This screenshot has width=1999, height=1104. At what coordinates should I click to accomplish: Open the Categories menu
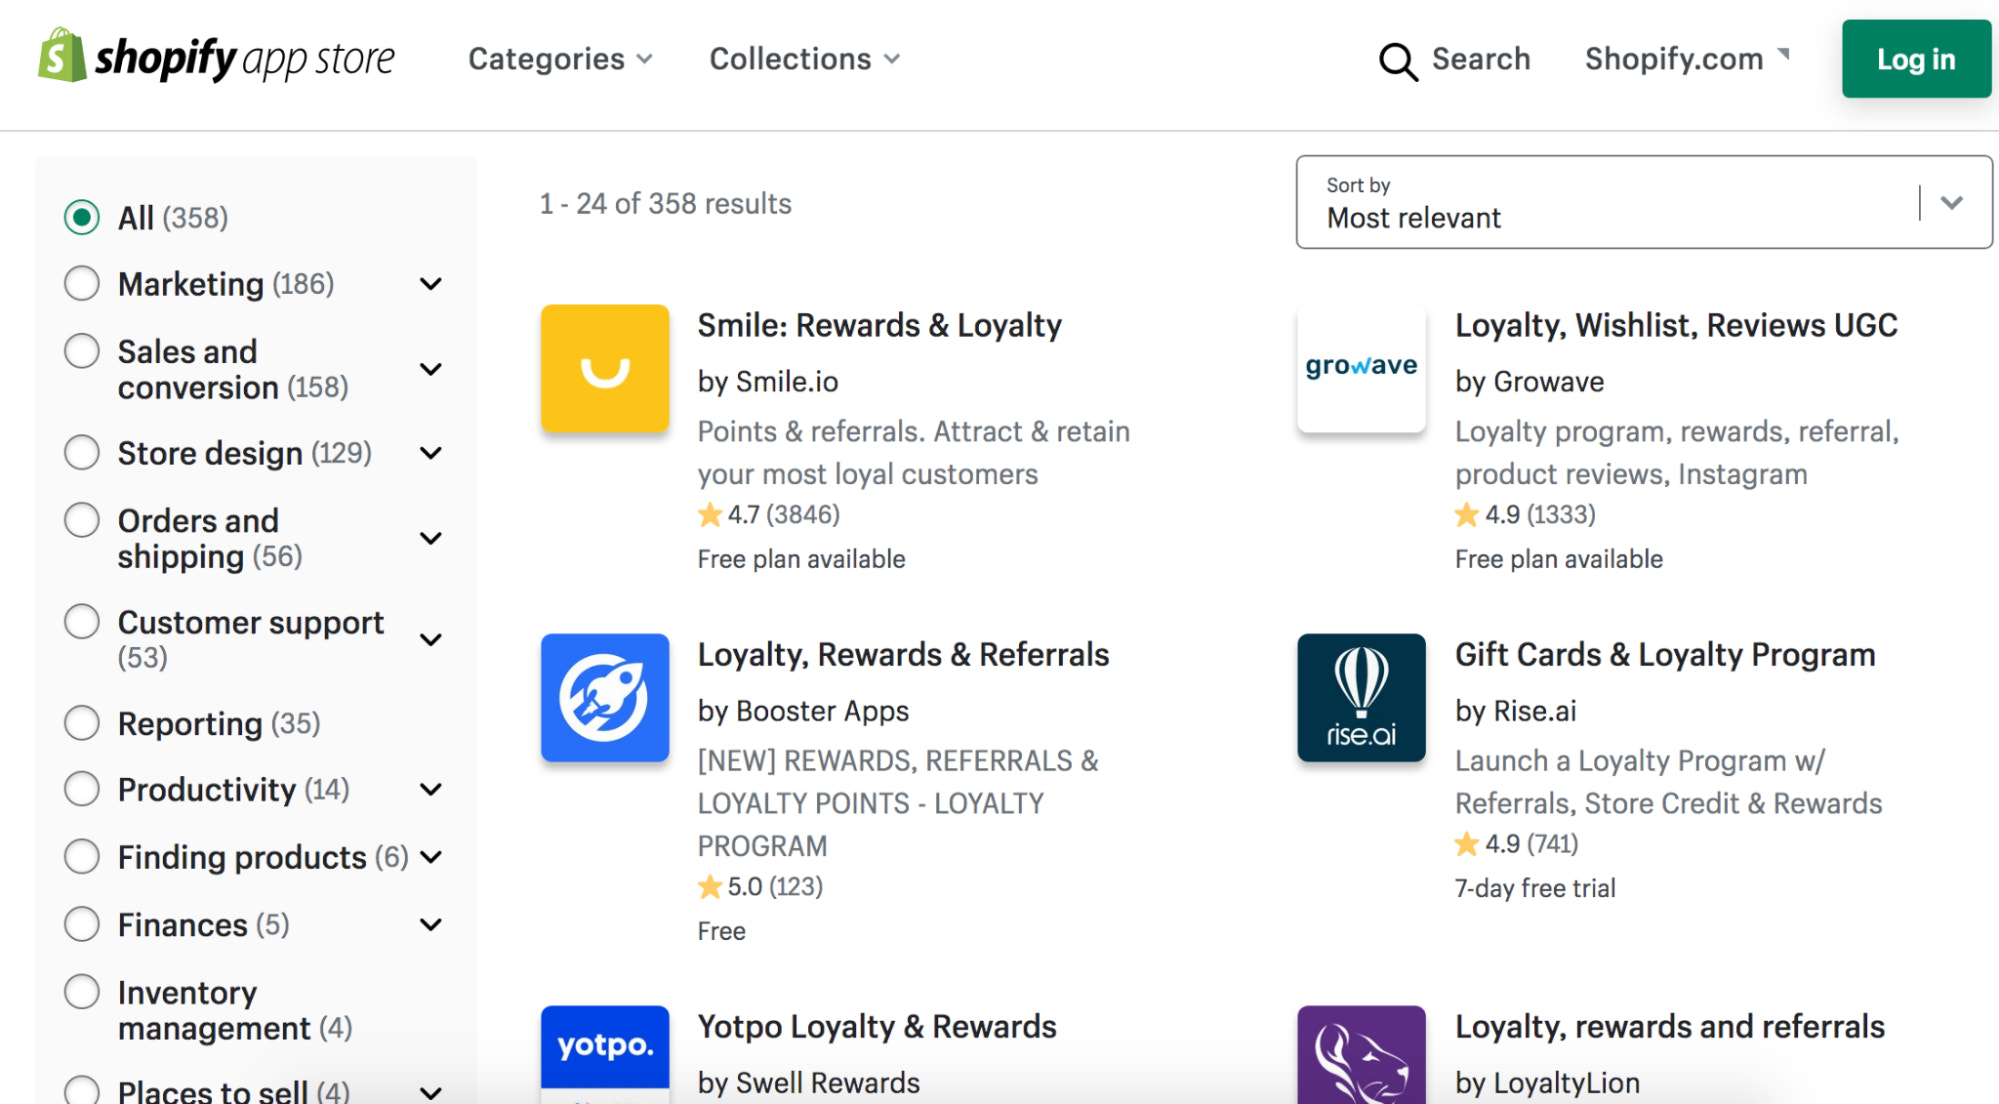pos(560,59)
